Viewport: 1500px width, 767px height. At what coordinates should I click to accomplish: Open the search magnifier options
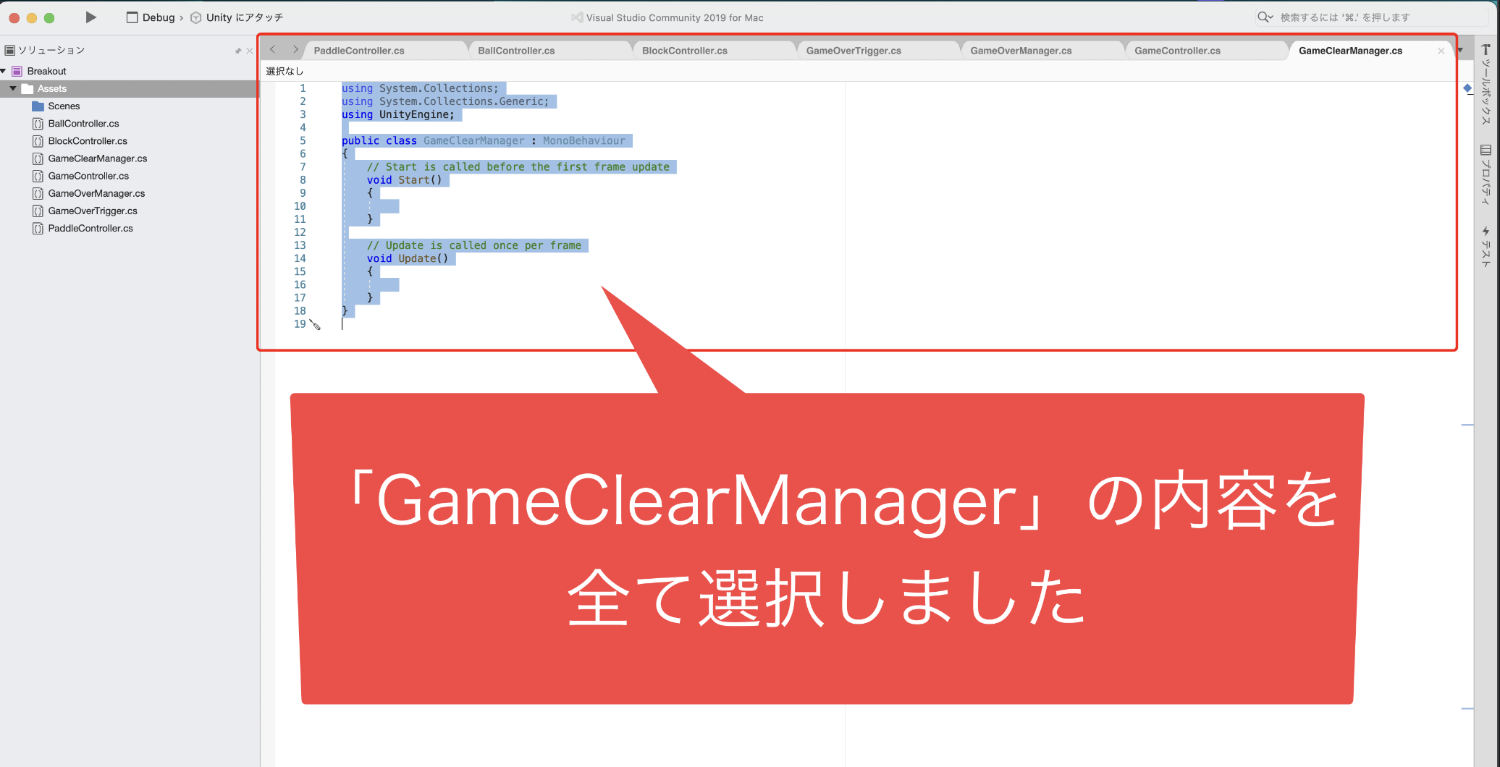[x=1266, y=18]
